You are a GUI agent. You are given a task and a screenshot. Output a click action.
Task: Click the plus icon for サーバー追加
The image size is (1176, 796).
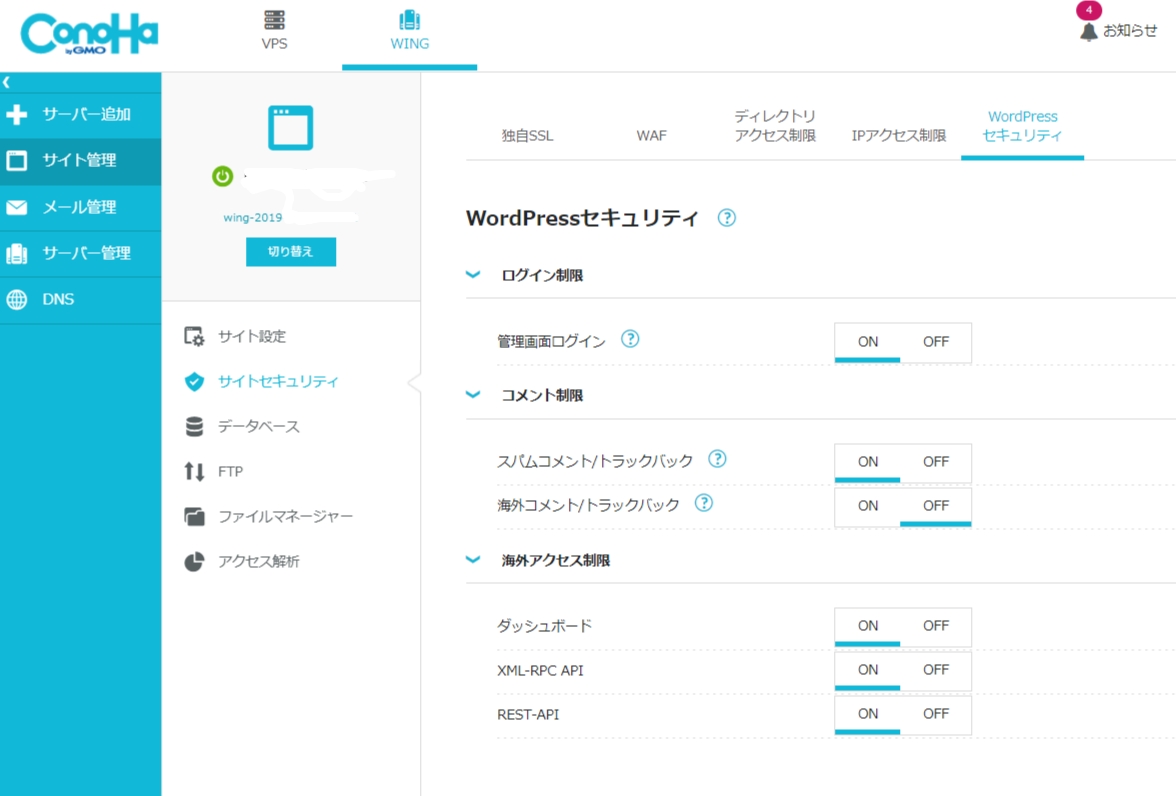coord(16,114)
